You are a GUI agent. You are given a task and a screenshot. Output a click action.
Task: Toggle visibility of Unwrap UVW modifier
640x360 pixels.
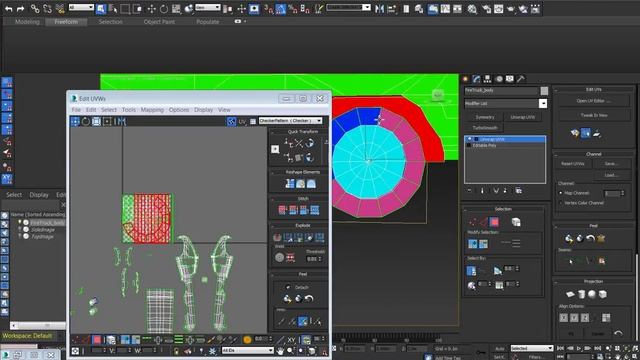469,139
